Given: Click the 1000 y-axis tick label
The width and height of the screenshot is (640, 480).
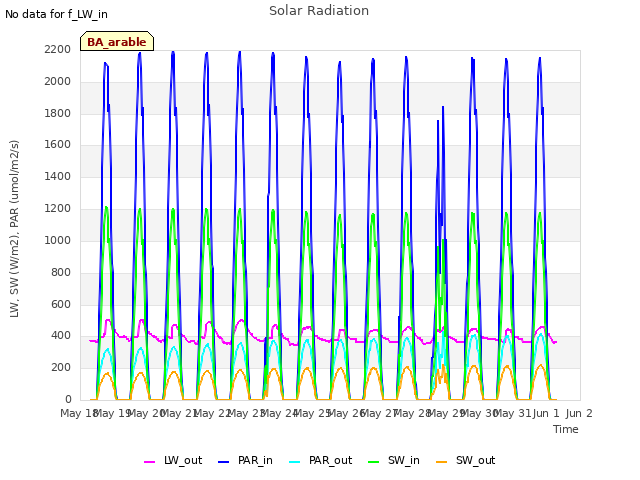Looking at the screenshot, I should click(x=58, y=240).
